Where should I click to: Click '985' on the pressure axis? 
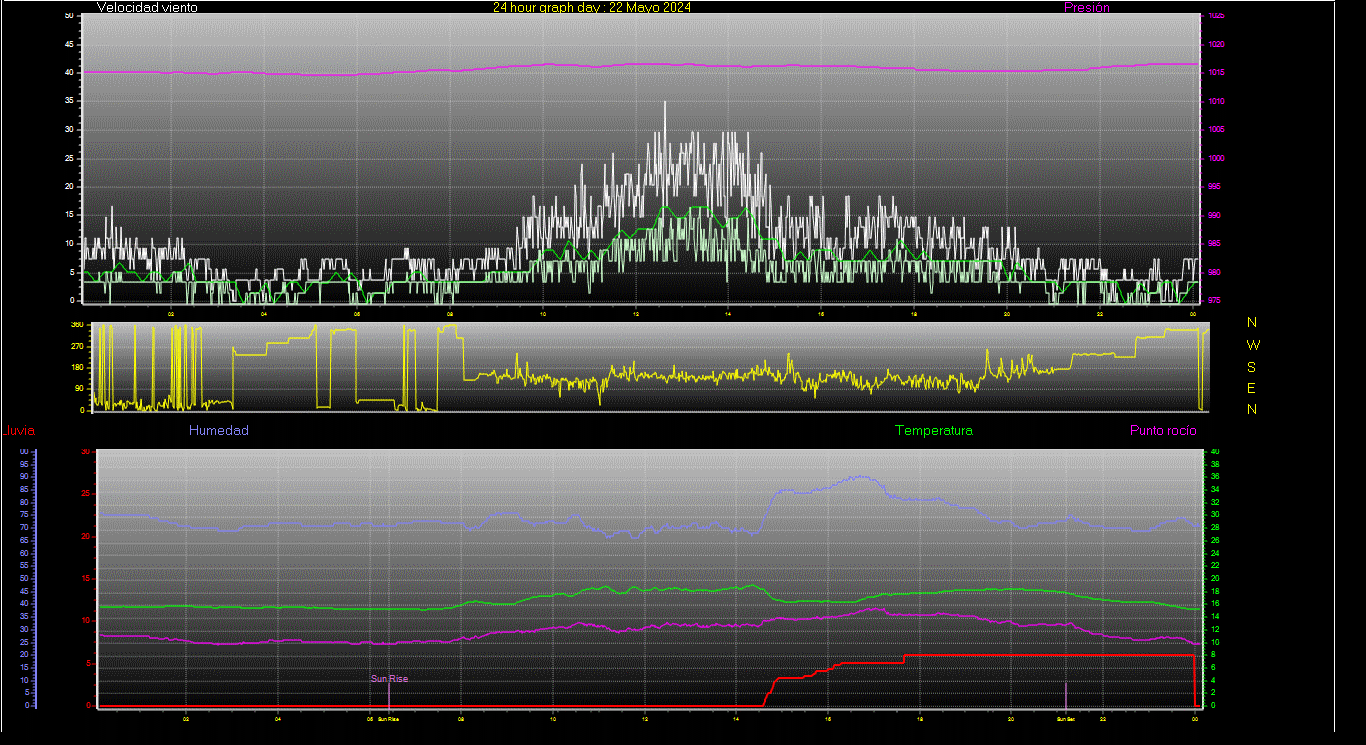pyautogui.click(x=1216, y=243)
